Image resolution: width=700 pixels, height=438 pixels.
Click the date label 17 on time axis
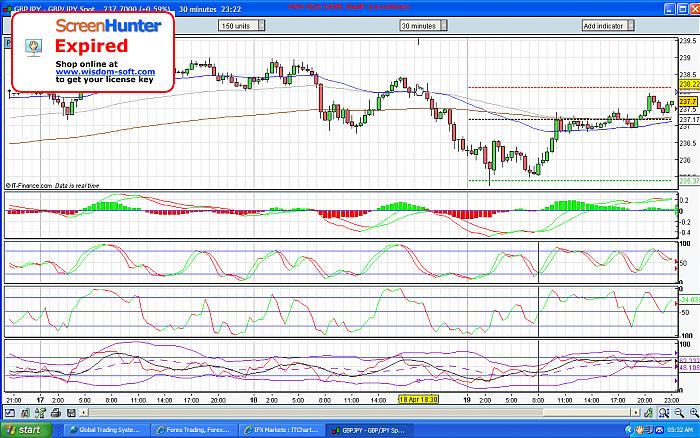coord(40,400)
